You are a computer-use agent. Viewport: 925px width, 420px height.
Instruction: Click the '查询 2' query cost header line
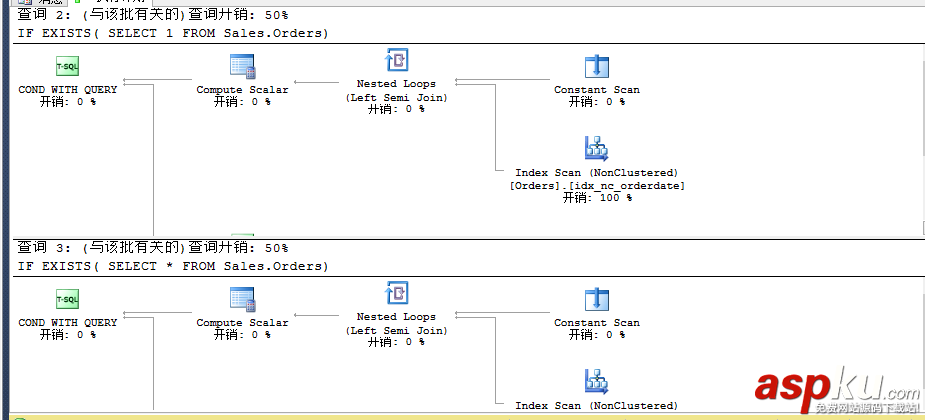[153, 15]
